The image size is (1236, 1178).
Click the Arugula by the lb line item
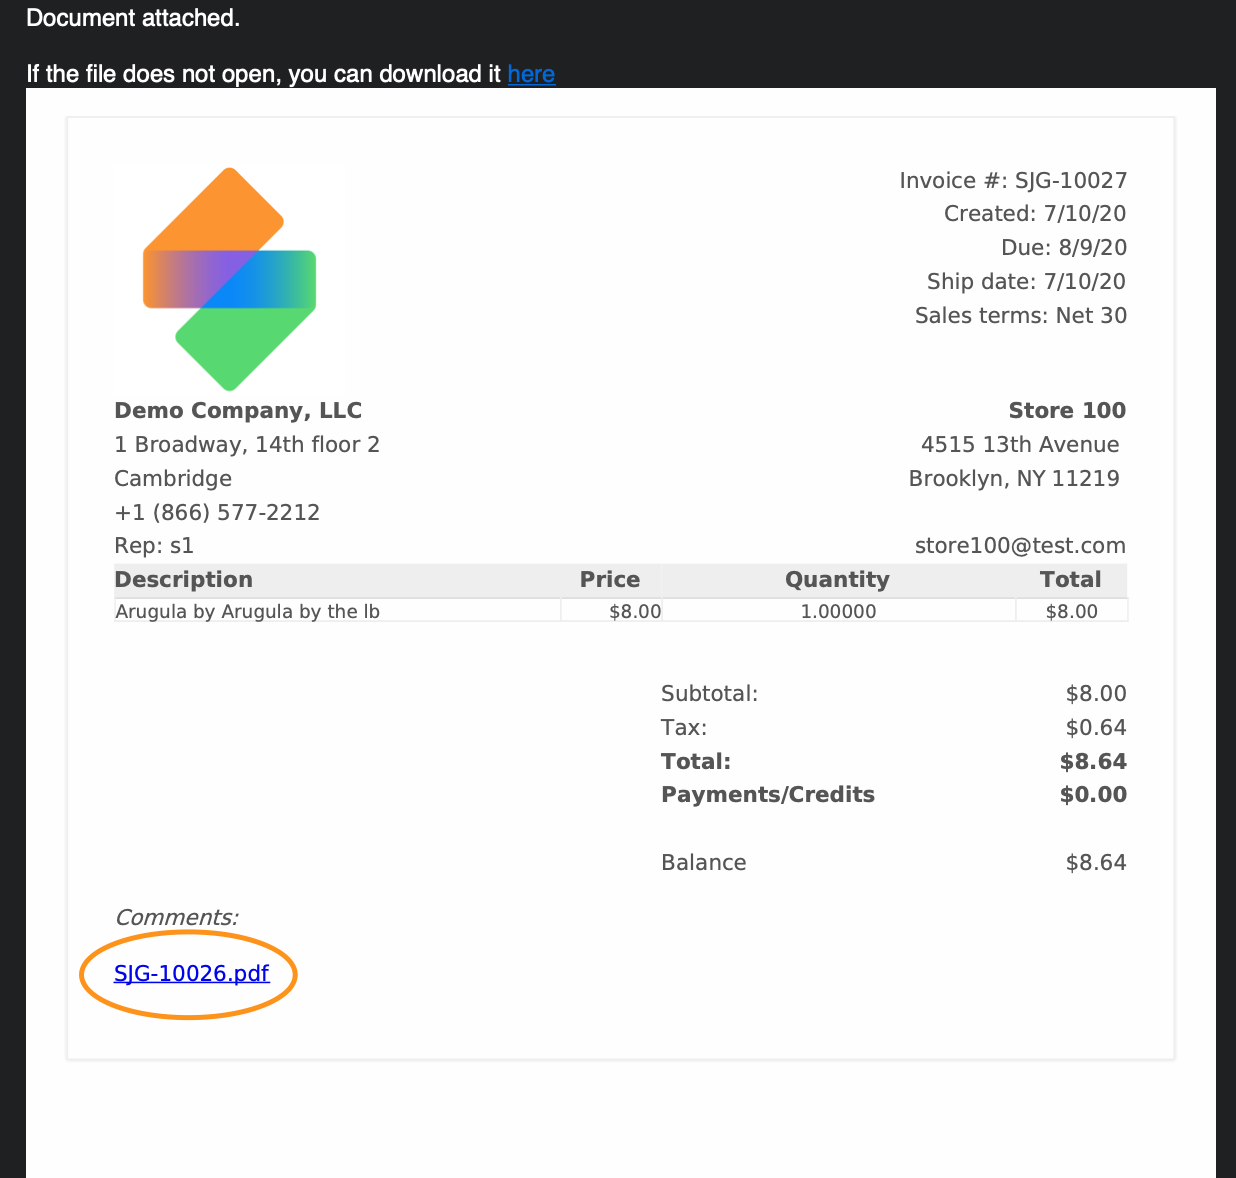click(x=247, y=611)
